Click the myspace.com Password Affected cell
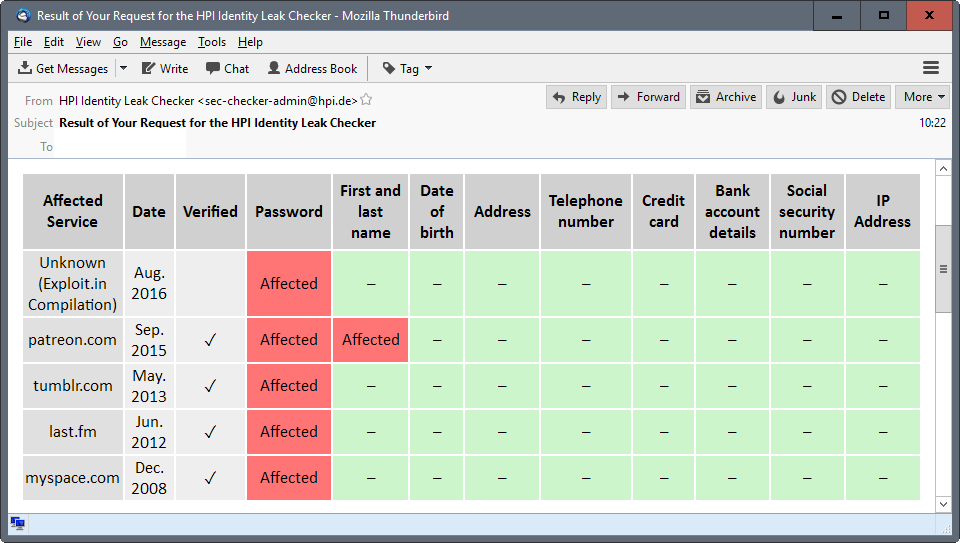 click(289, 477)
